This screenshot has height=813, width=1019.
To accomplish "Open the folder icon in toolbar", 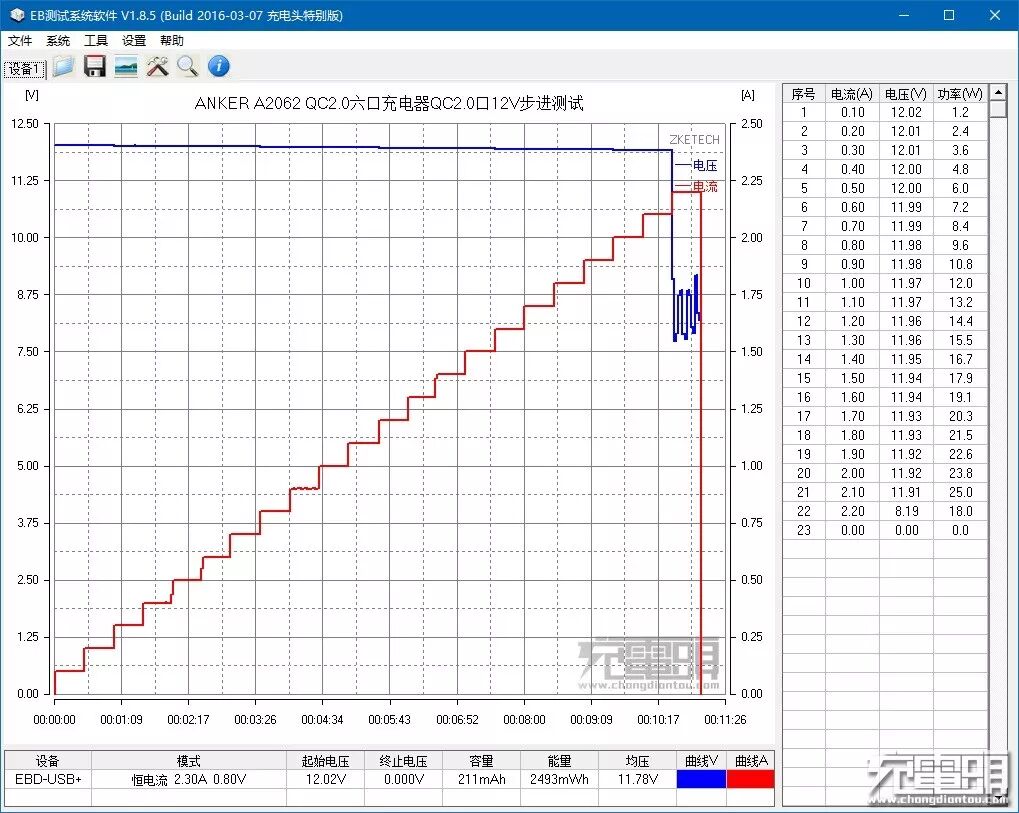I will click(x=64, y=66).
